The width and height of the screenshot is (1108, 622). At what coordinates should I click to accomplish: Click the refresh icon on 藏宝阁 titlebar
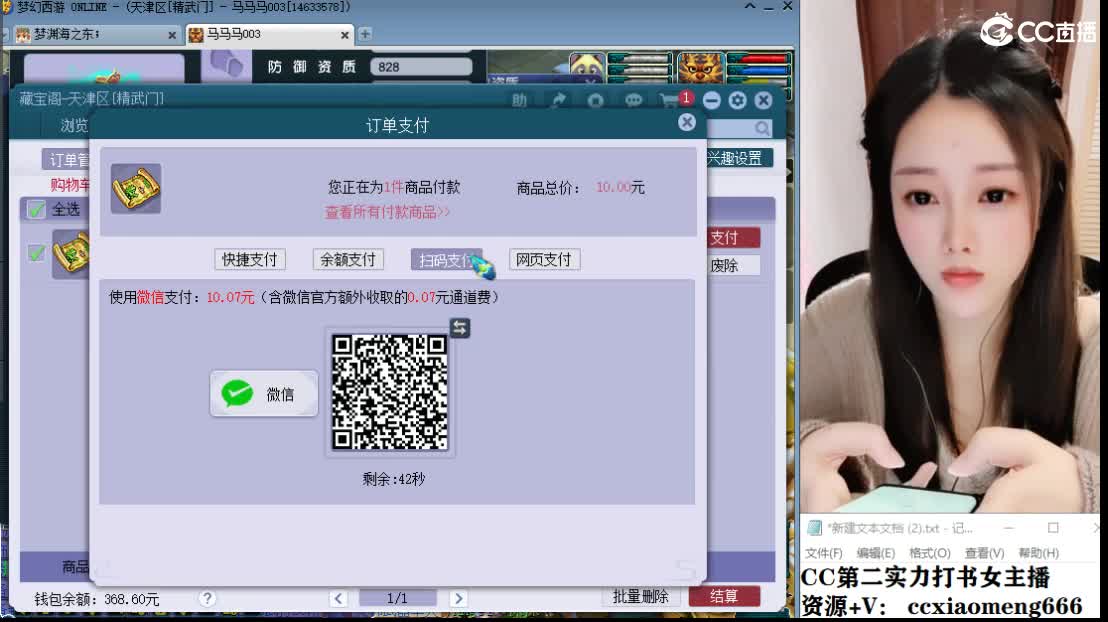pos(596,100)
